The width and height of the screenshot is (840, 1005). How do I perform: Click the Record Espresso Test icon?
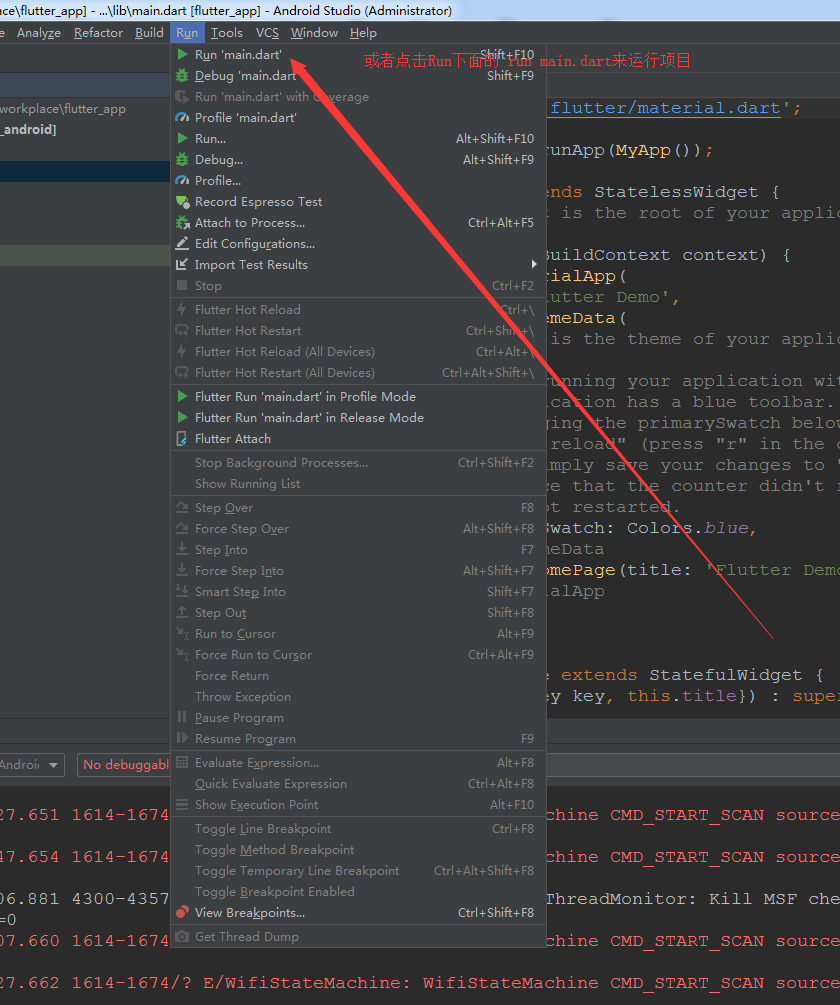point(183,202)
